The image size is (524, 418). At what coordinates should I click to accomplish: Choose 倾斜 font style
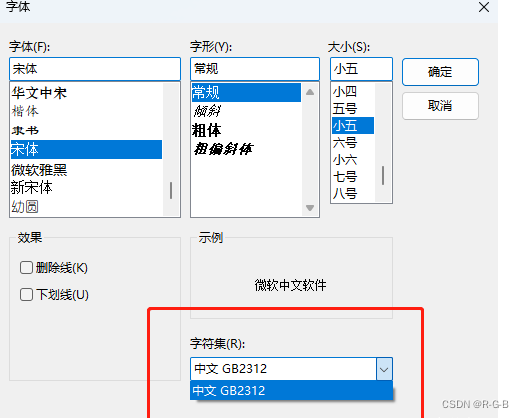coord(246,111)
